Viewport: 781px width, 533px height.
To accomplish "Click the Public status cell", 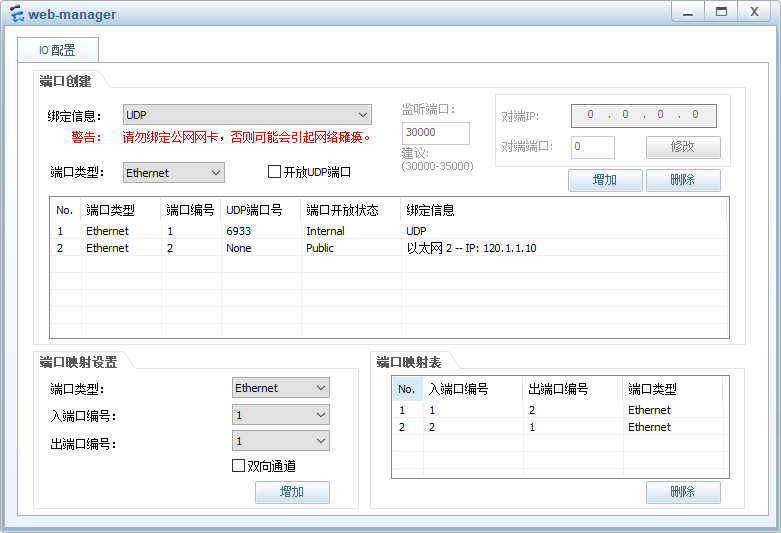I will pos(320,248).
